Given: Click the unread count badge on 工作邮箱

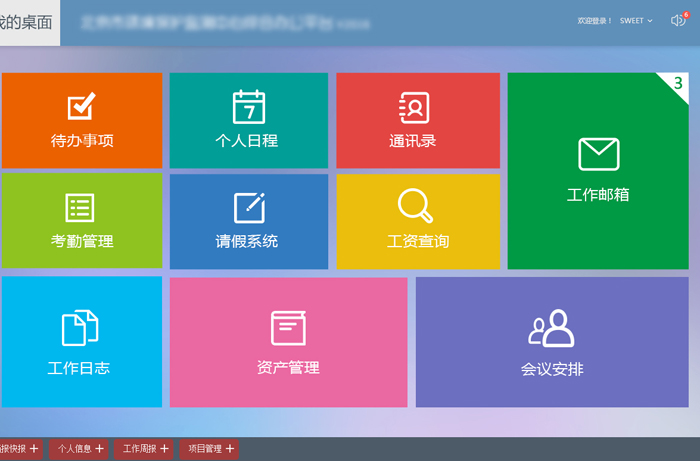Looking at the screenshot, I should 678,84.
